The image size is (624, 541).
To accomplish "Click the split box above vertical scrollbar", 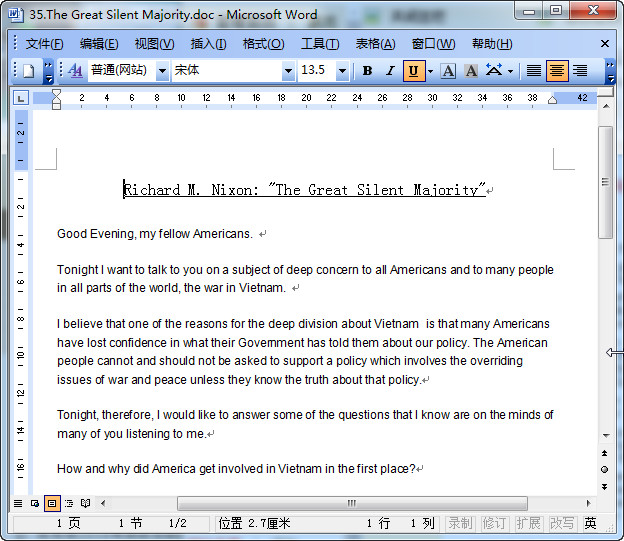I will tap(605, 92).
